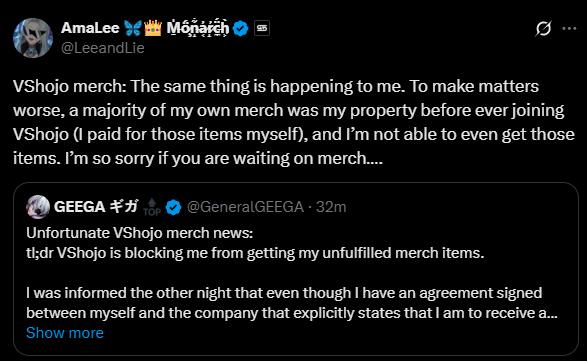Open quoted tweet via 'Unfortunate VShojo merch news' line
Viewport: 587px width, 361px height.
pos(140,233)
